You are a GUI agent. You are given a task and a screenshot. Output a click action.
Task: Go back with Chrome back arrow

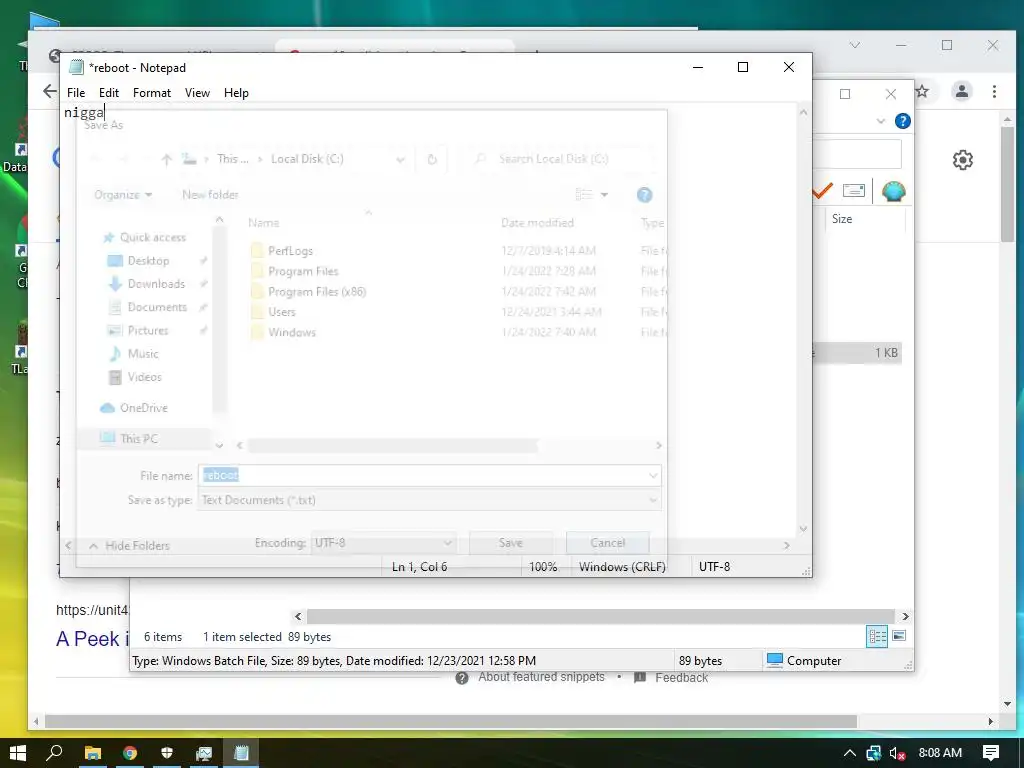pos(50,91)
